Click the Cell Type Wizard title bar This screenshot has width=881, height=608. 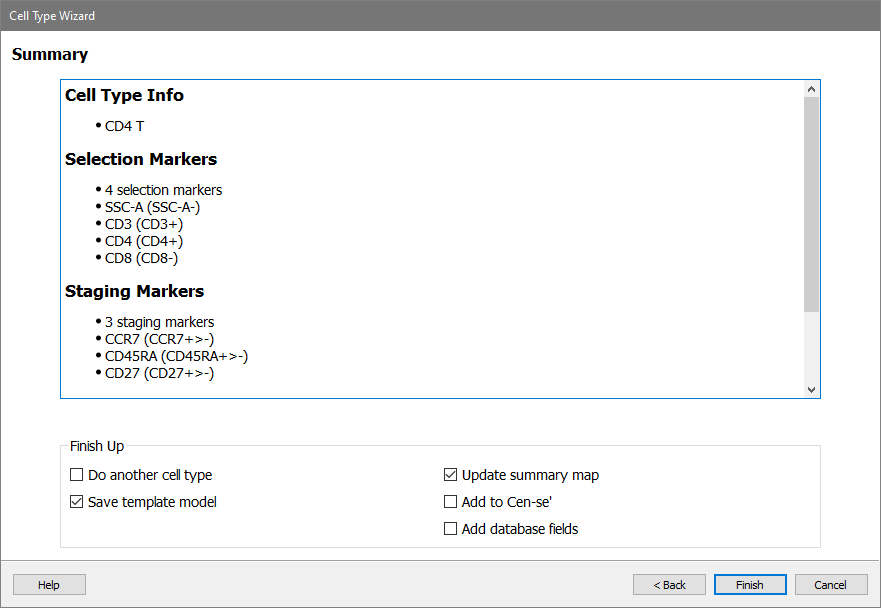(x=440, y=16)
